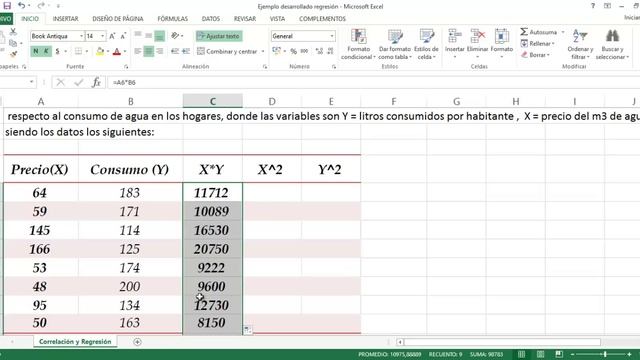The height and width of the screenshot is (360, 640).
Task: Toggle italic (K) formatting
Action: tap(47, 51)
